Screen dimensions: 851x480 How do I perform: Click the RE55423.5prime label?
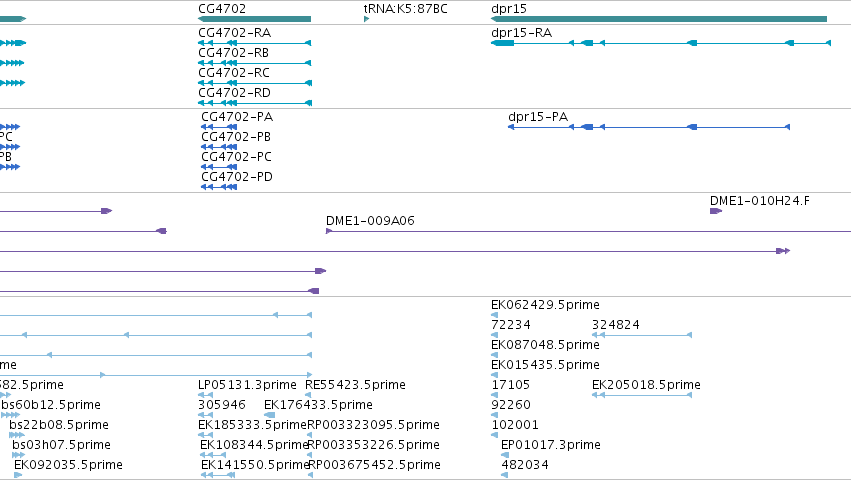(x=355, y=385)
